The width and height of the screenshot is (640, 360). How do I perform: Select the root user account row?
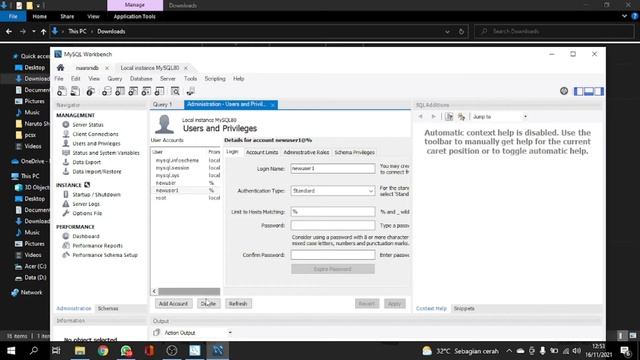(x=186, y=198)
